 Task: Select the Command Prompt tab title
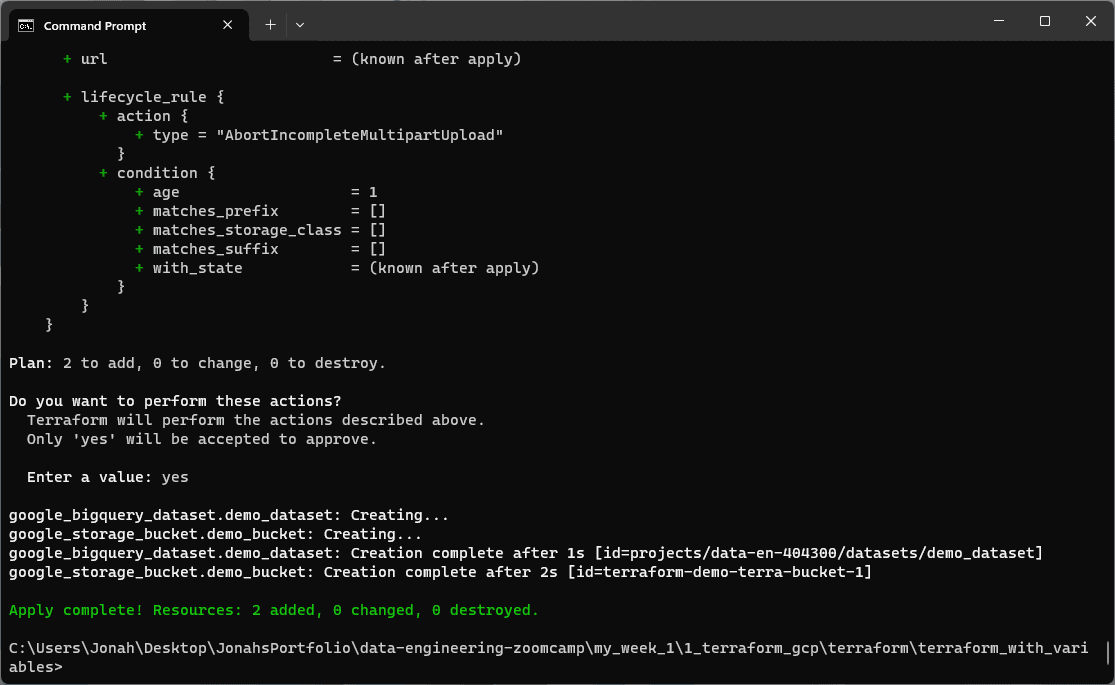pyautogui.click(x=95, y=26)
